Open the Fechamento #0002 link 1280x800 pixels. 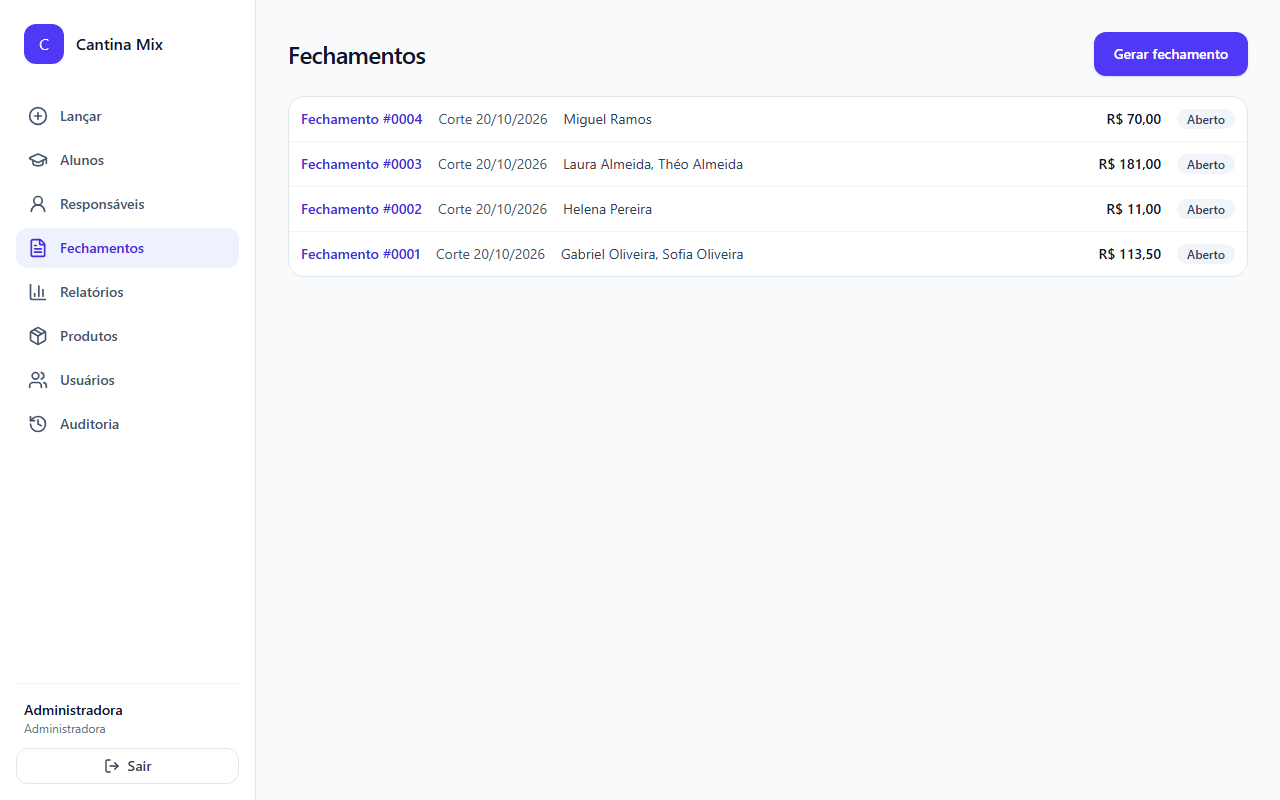[x=361, y=209]
